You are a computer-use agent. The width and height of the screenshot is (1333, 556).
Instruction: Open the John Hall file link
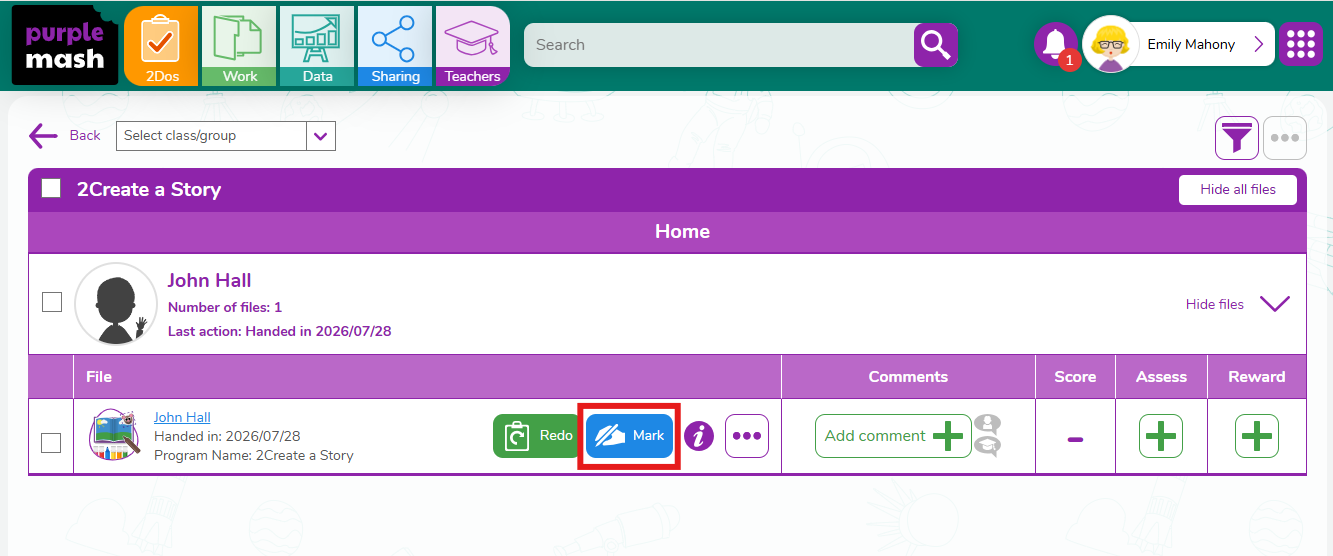point(182,417)
